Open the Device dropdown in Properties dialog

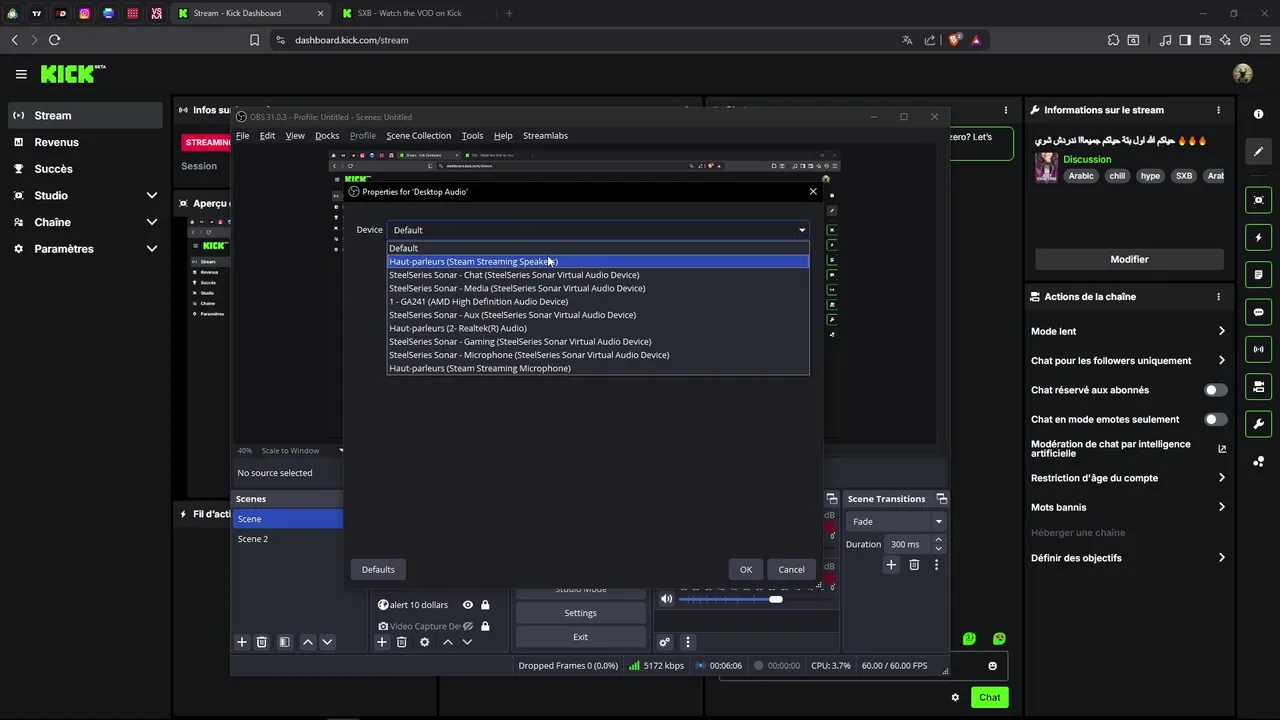click(598, 230)
